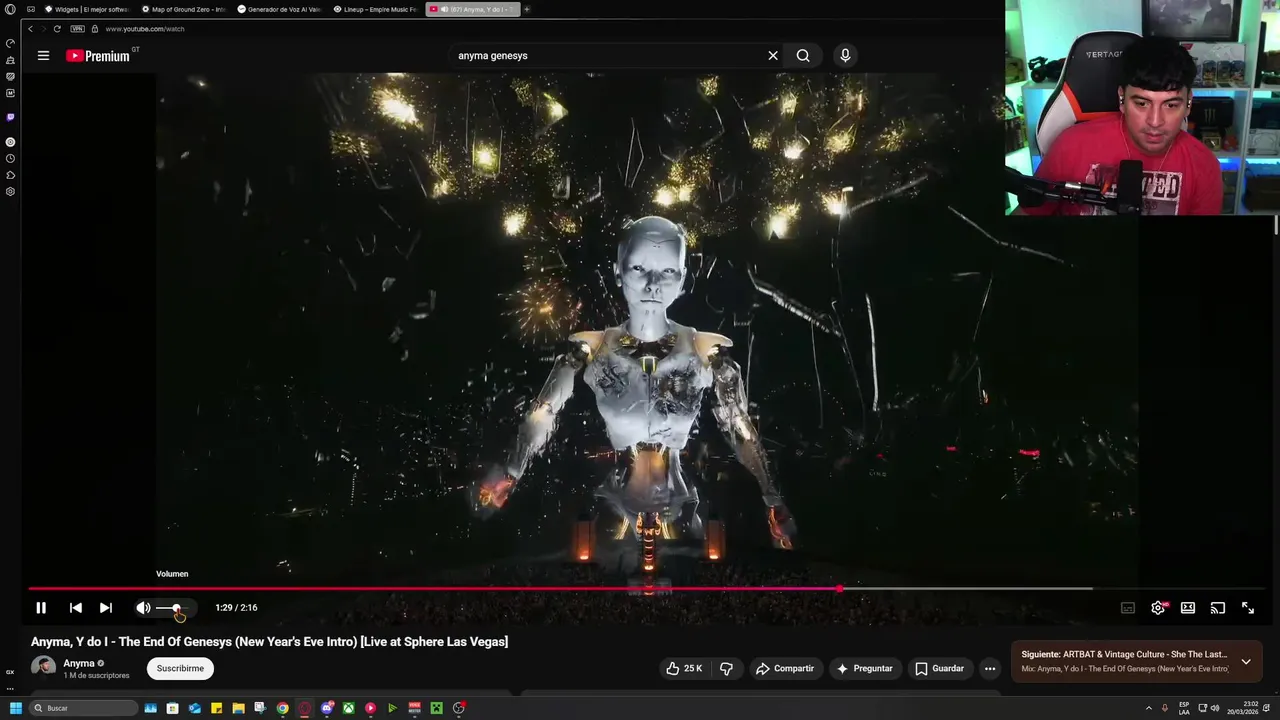The width and height of the screenshot is (1280, 720).
Task: Dislike the video
Action: (727, 668)
